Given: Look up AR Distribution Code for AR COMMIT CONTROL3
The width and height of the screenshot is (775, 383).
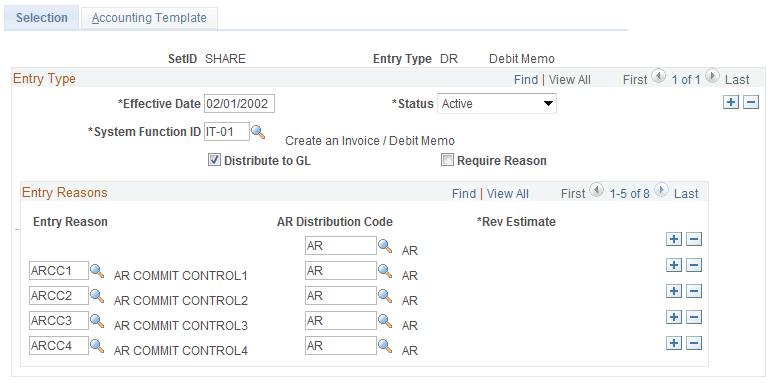Looking at the screenshot, I should click(385, 321).
